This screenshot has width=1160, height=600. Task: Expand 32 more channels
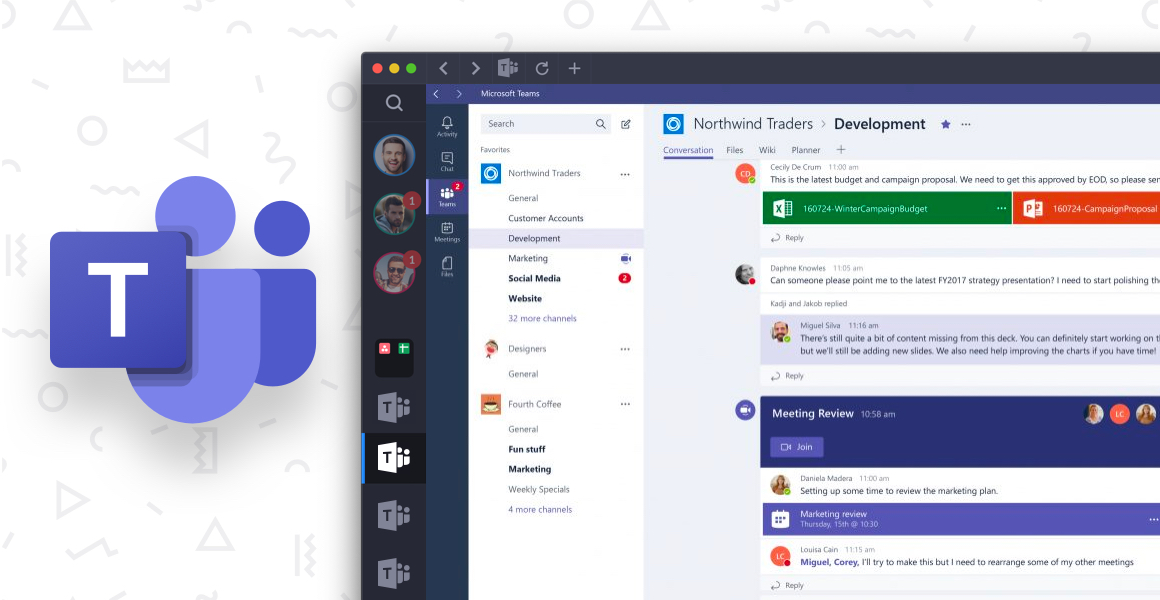(x=542, y=318)
